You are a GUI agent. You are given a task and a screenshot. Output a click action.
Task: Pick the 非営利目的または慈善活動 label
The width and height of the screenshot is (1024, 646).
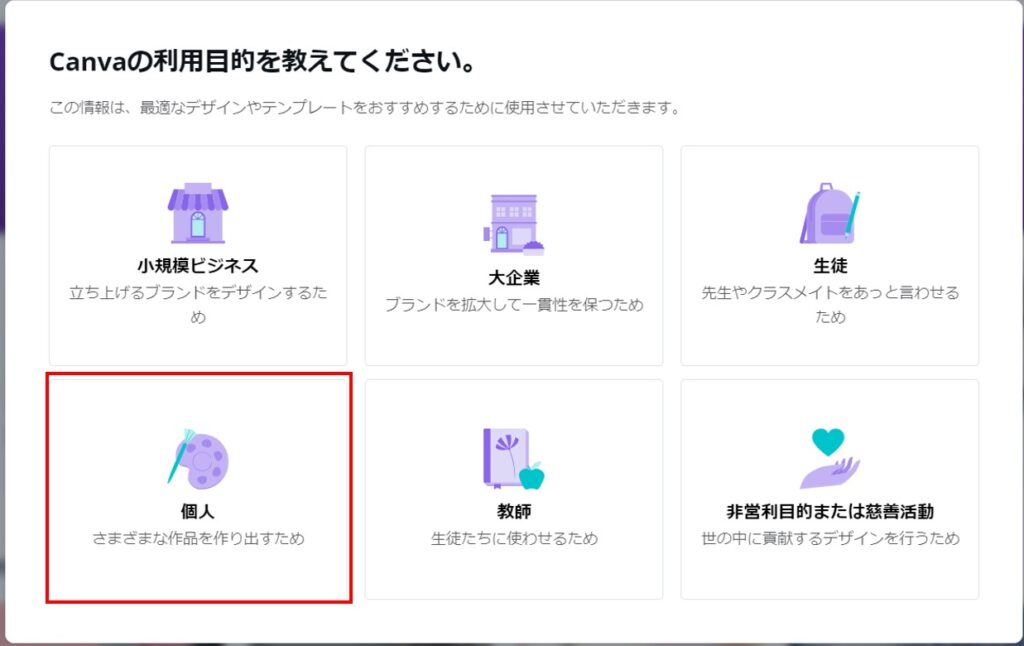click(830, 511)
